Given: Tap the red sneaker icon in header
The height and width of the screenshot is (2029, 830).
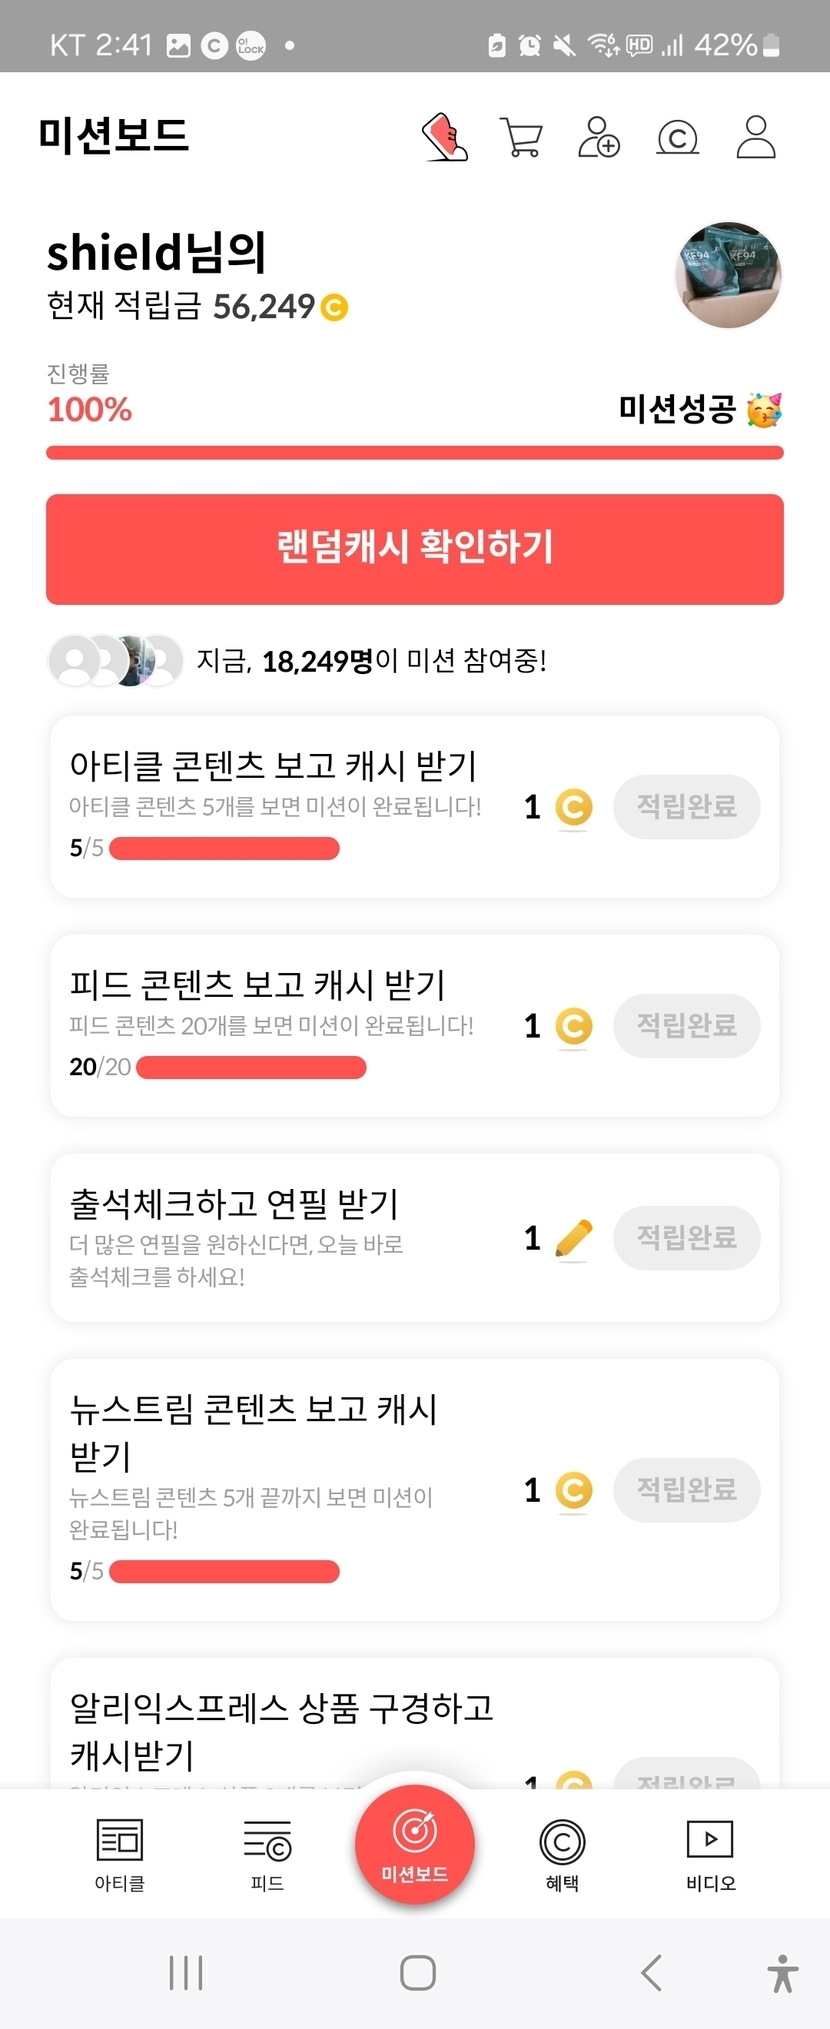Looking at the screenshot, I should coord(445,137).
